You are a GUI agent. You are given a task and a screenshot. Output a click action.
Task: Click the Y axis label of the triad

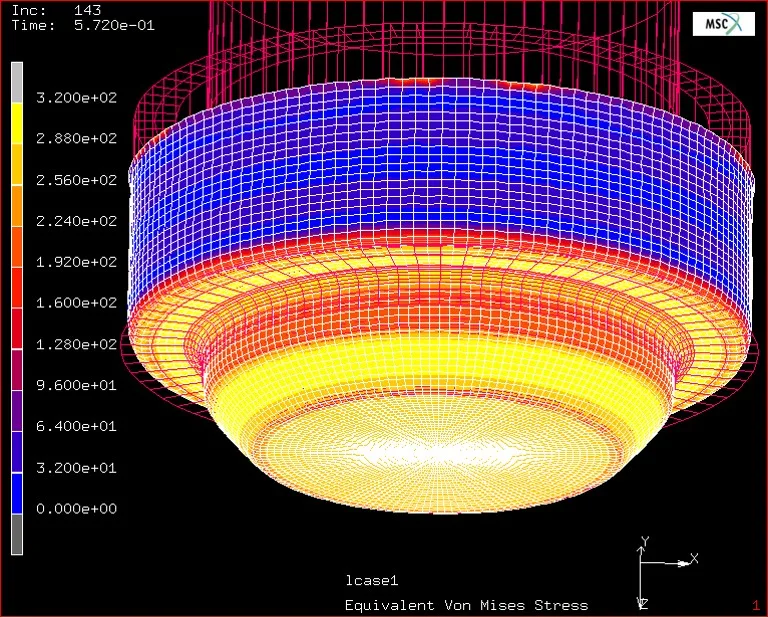pyautogui.click(x=645, y=541)
